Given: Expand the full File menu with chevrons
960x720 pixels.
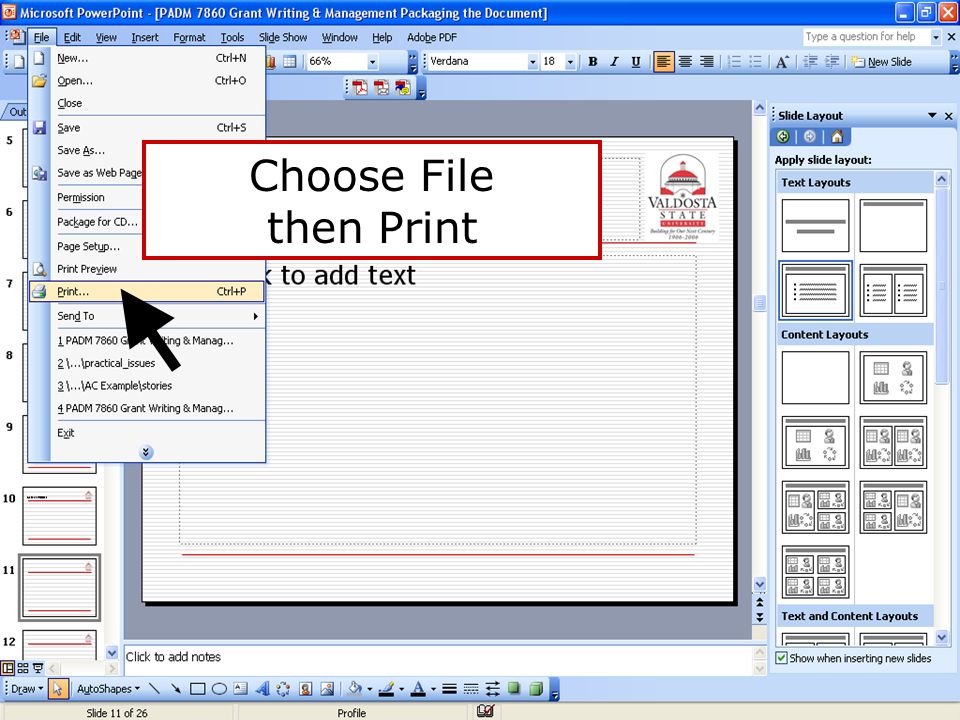Looking at the screenshot, I should (x=146, y=452).
